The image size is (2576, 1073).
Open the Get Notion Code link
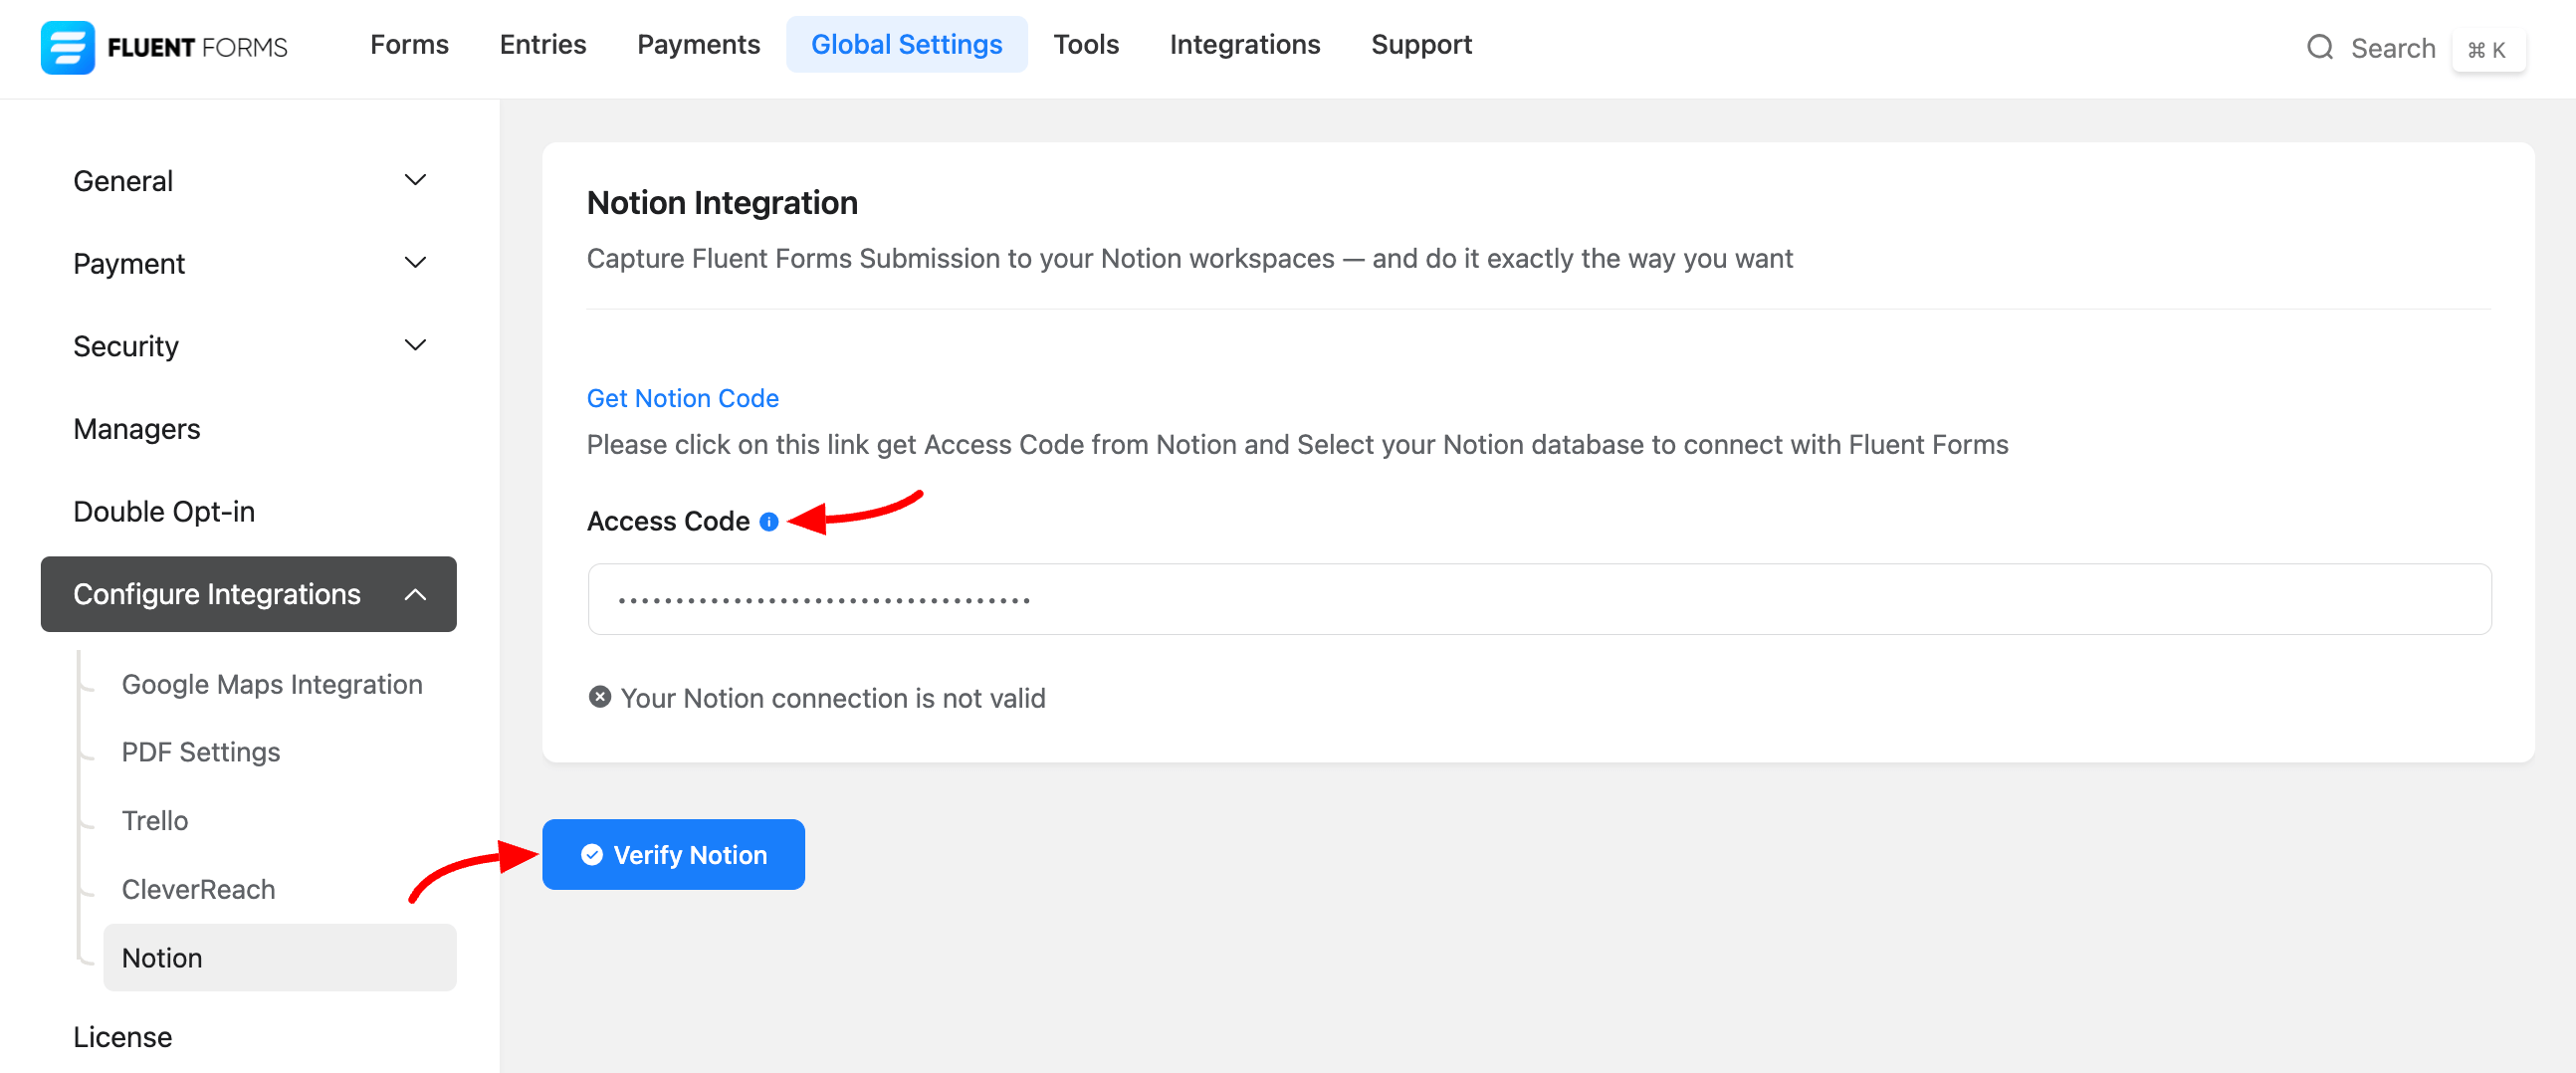[682, 398]
